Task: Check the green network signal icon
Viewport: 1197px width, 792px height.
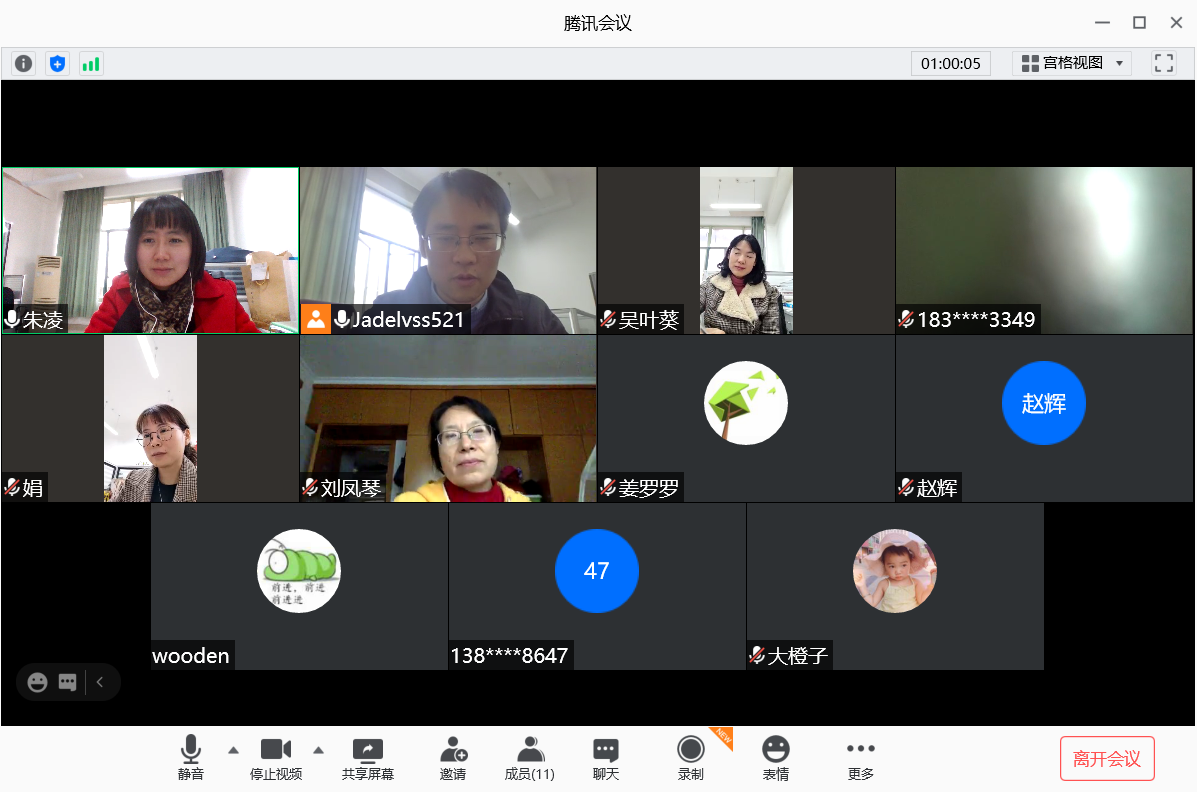Action: tap(91, 64)
